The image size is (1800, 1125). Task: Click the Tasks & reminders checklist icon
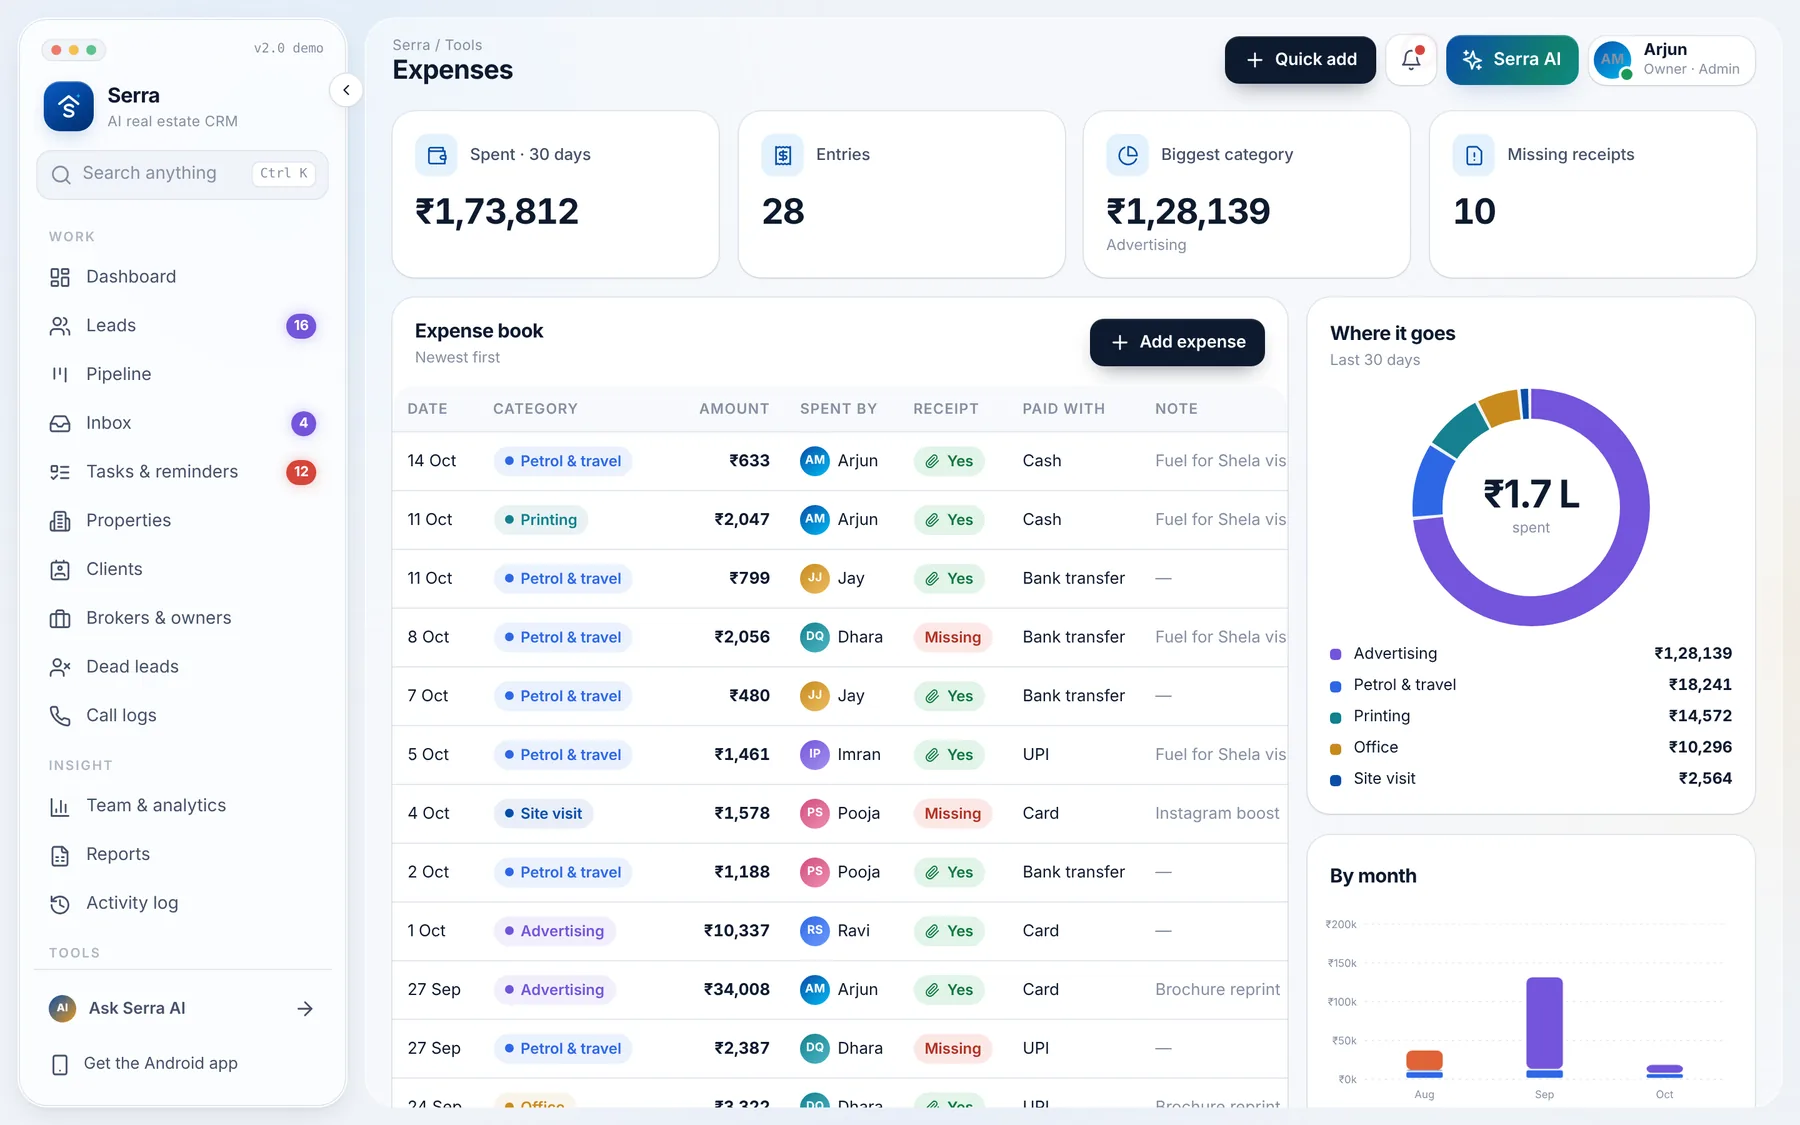click(60, 472)
